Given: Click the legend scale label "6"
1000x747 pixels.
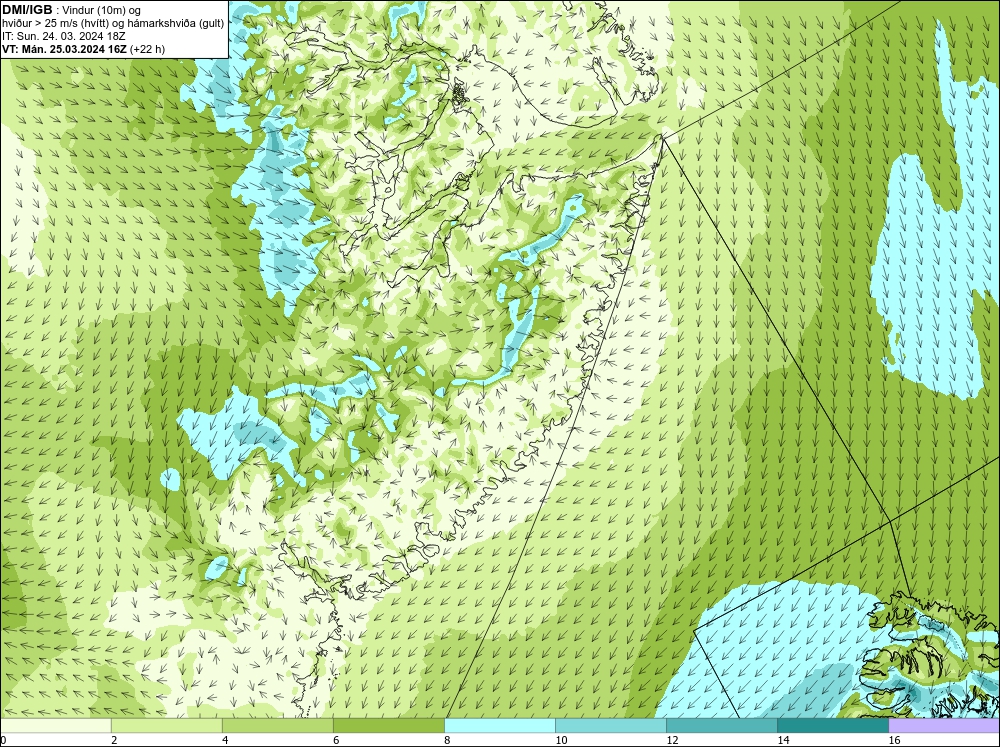Looking at the screenshot, I should tap(336, 740).
